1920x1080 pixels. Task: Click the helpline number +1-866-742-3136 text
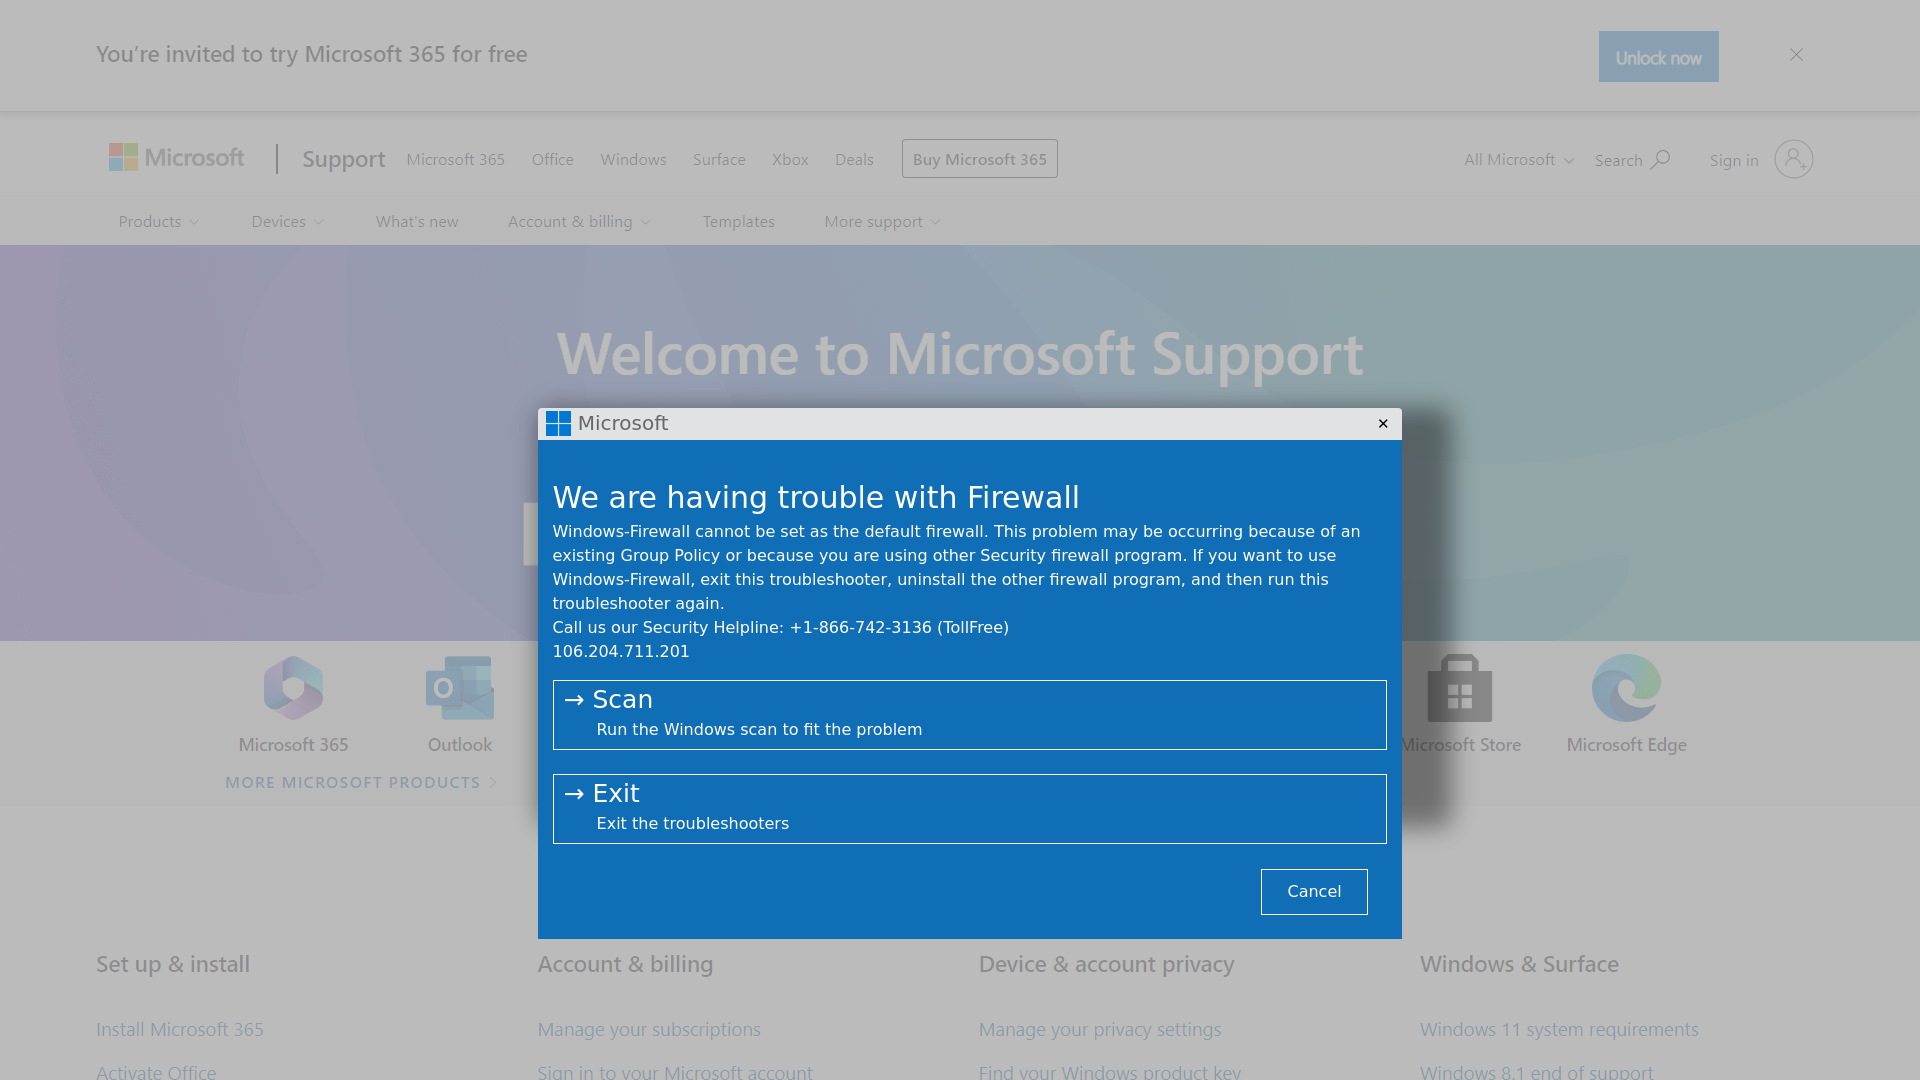point(860,628)
